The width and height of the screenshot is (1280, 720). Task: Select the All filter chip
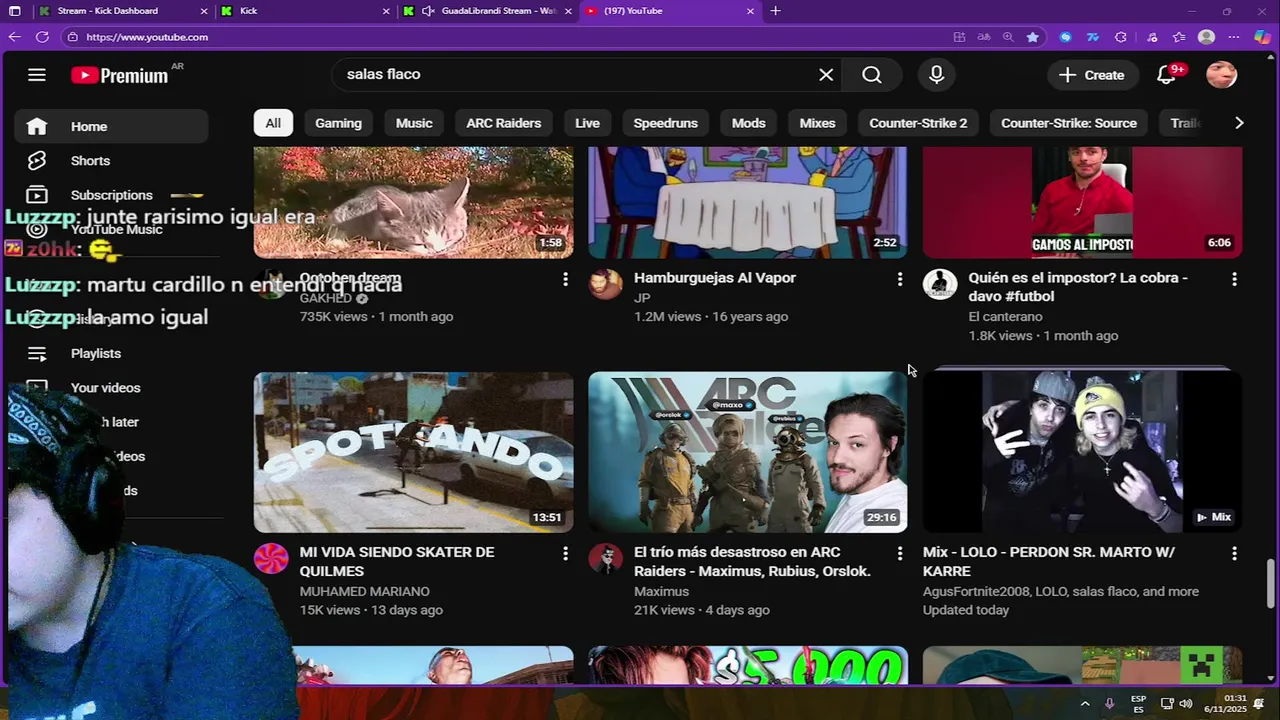click(x=273, y=123)
